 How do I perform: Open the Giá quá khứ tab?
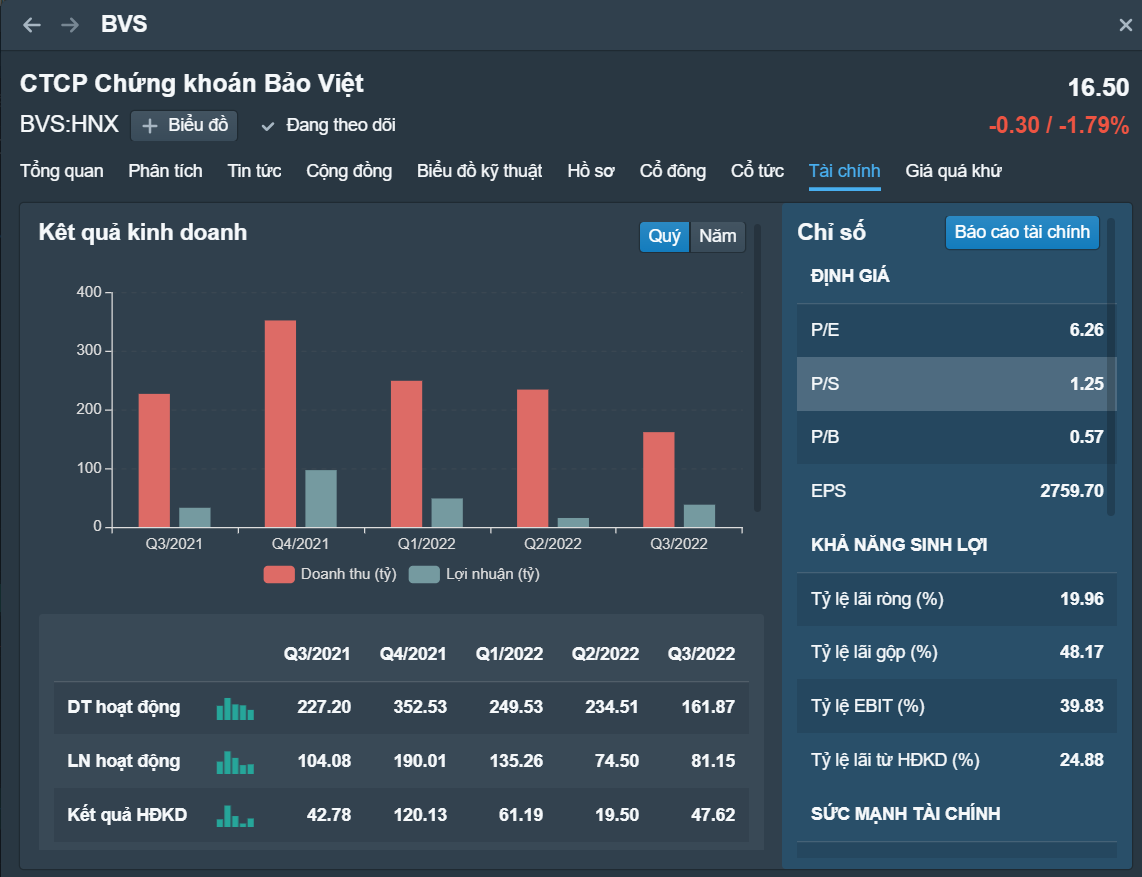coord(953,171)
